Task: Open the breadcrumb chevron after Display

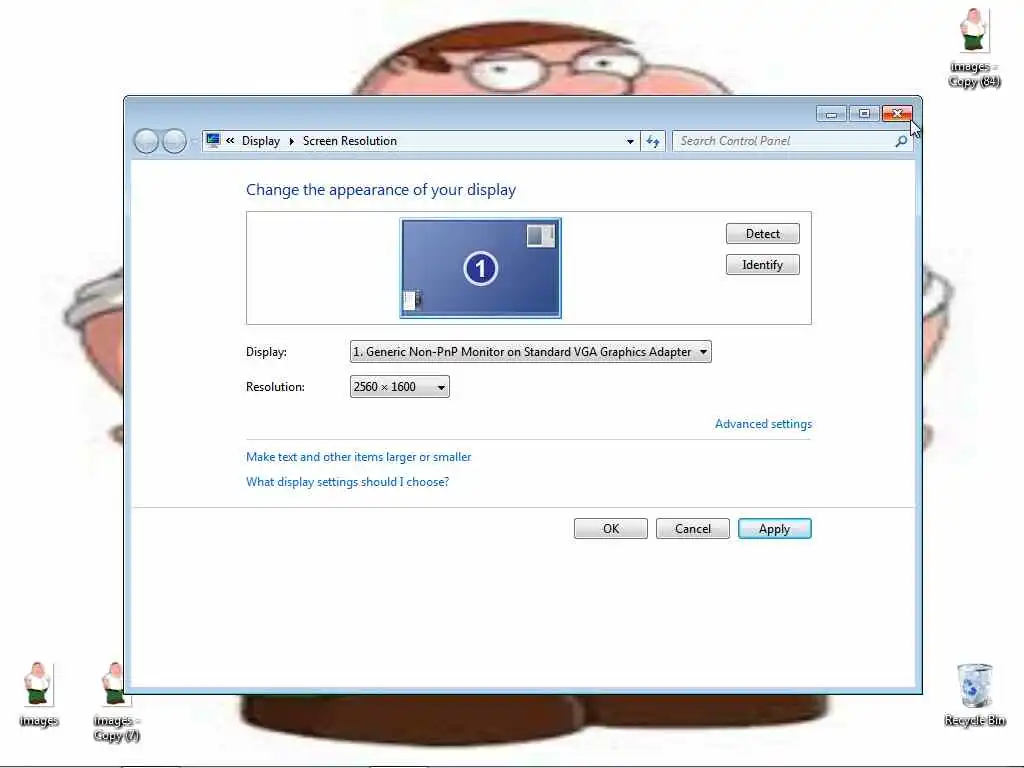Action: 291,141
